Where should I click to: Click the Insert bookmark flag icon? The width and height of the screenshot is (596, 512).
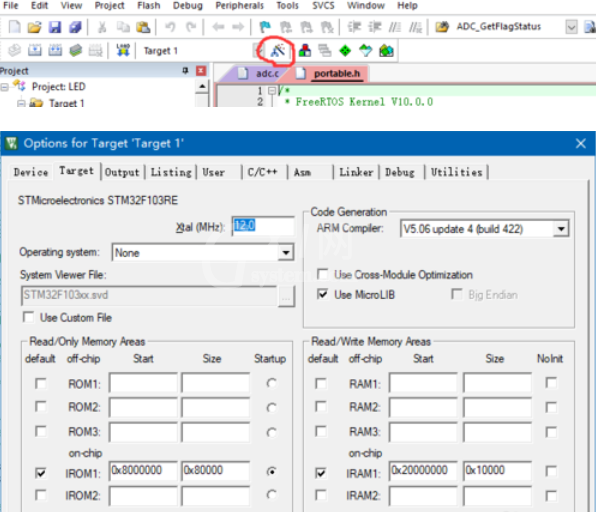(x=265, y=27)
